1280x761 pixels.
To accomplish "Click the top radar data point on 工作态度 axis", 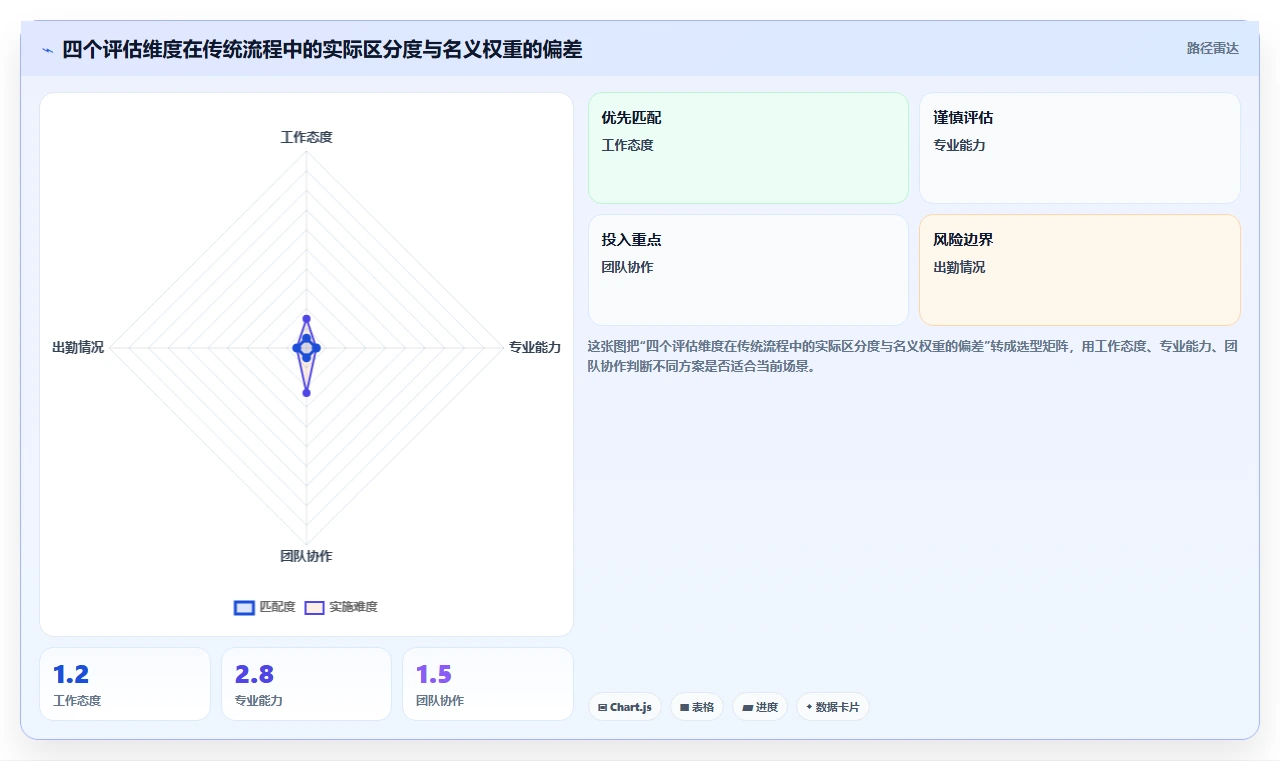I will pyautogui.click(x=306, y=319).
